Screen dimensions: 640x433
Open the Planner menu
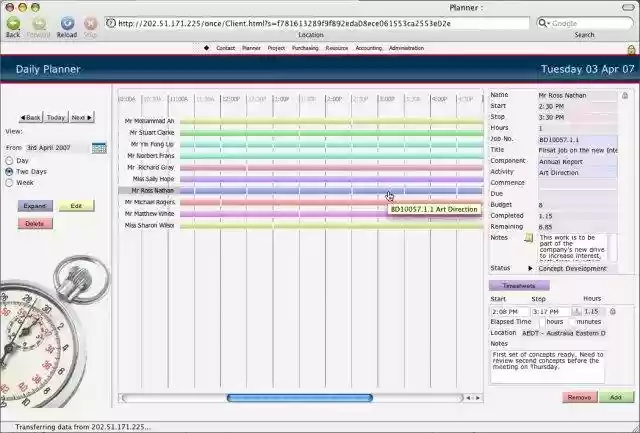[251, 48]
